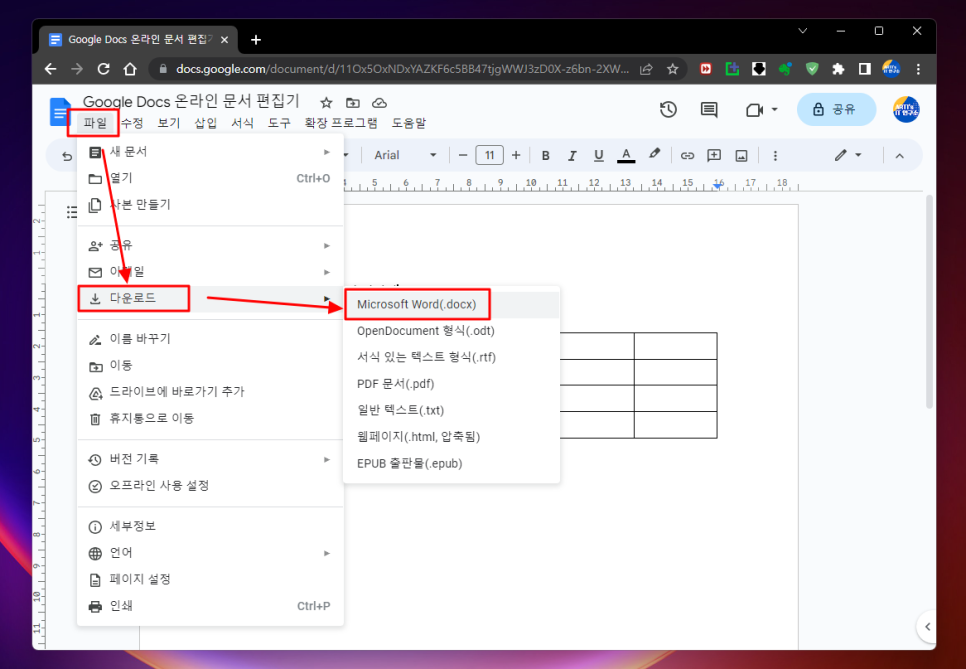Image resolution: width=966 pixels, height=669 pixels.
Task: Expand the 언어 submenu
Action: click(210, 553)
